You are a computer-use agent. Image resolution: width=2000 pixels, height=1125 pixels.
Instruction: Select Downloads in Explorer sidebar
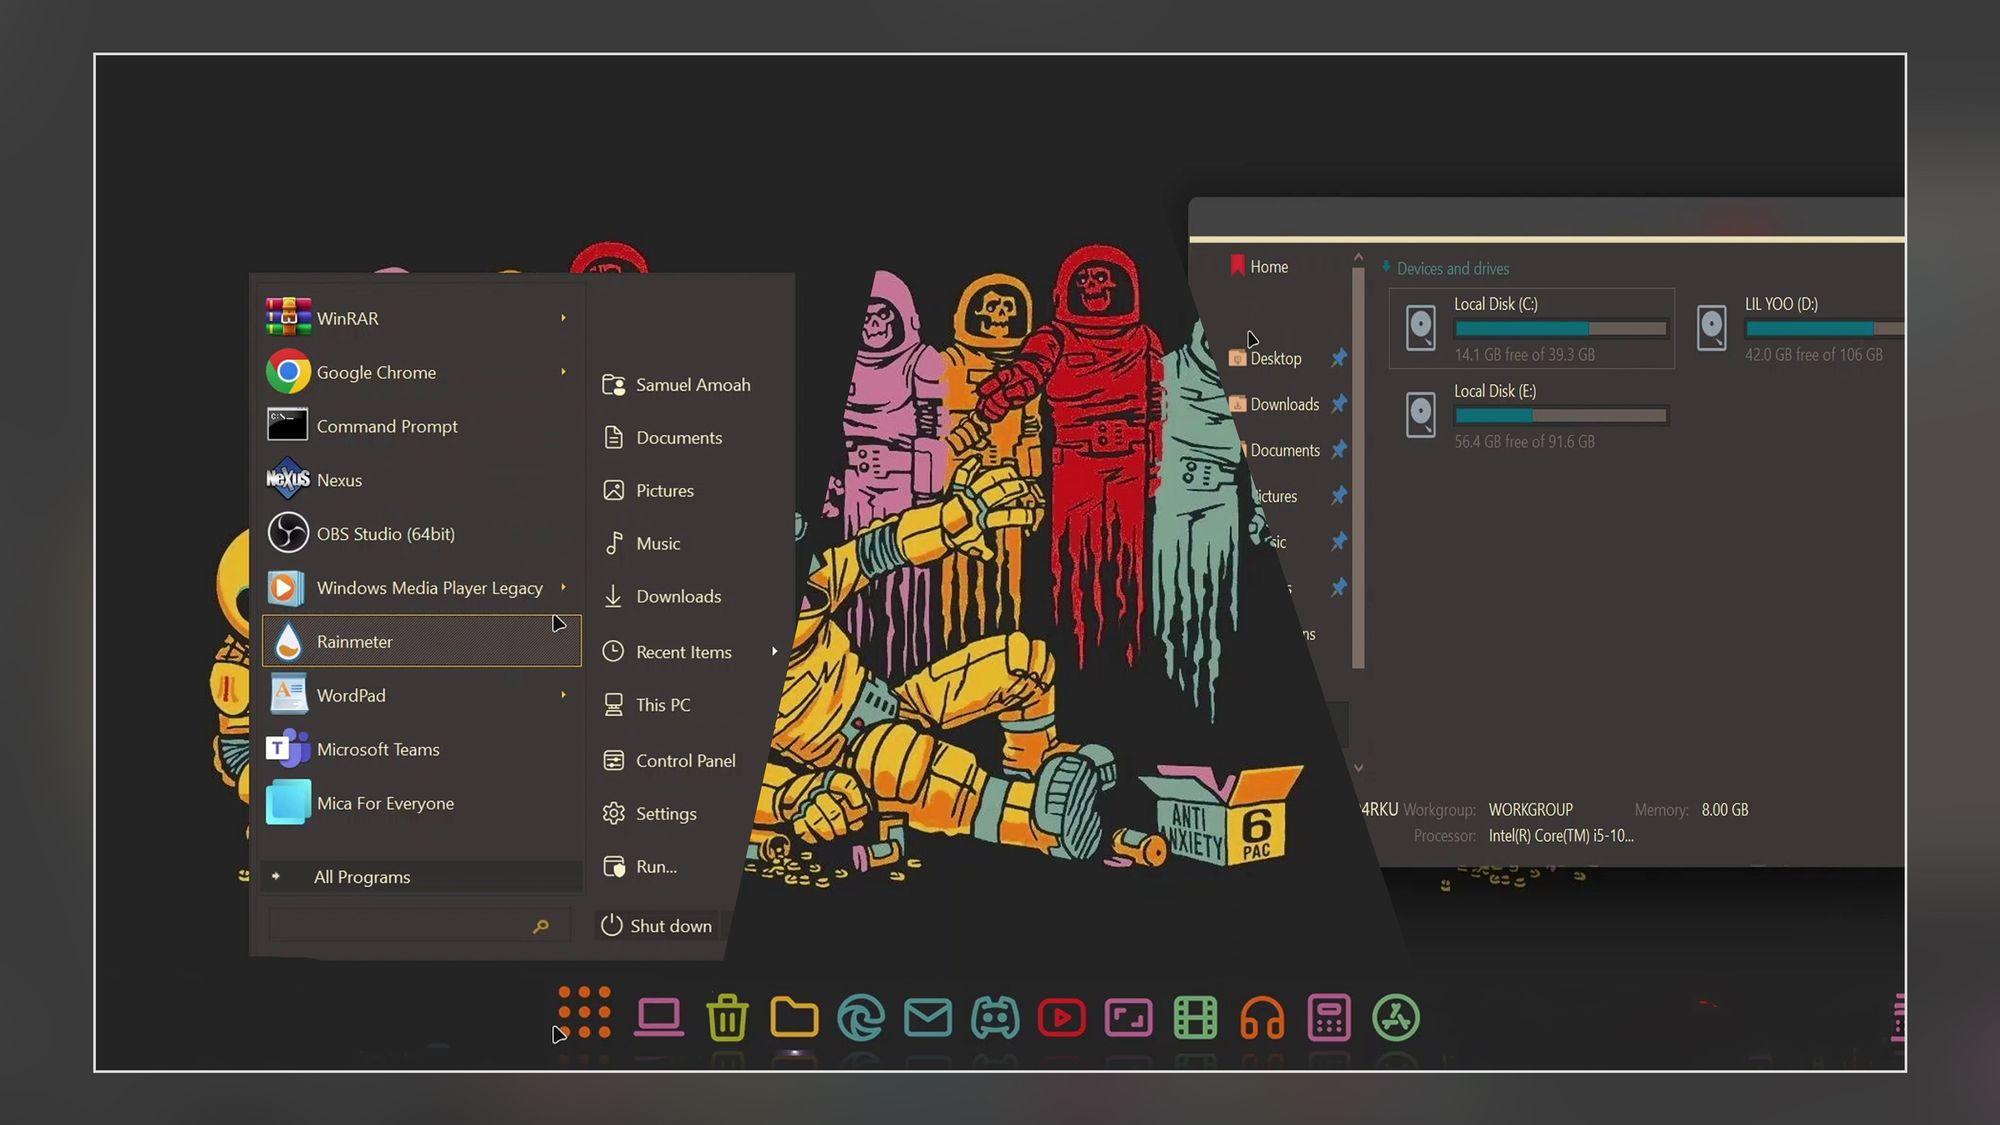tap(1274, 404)
